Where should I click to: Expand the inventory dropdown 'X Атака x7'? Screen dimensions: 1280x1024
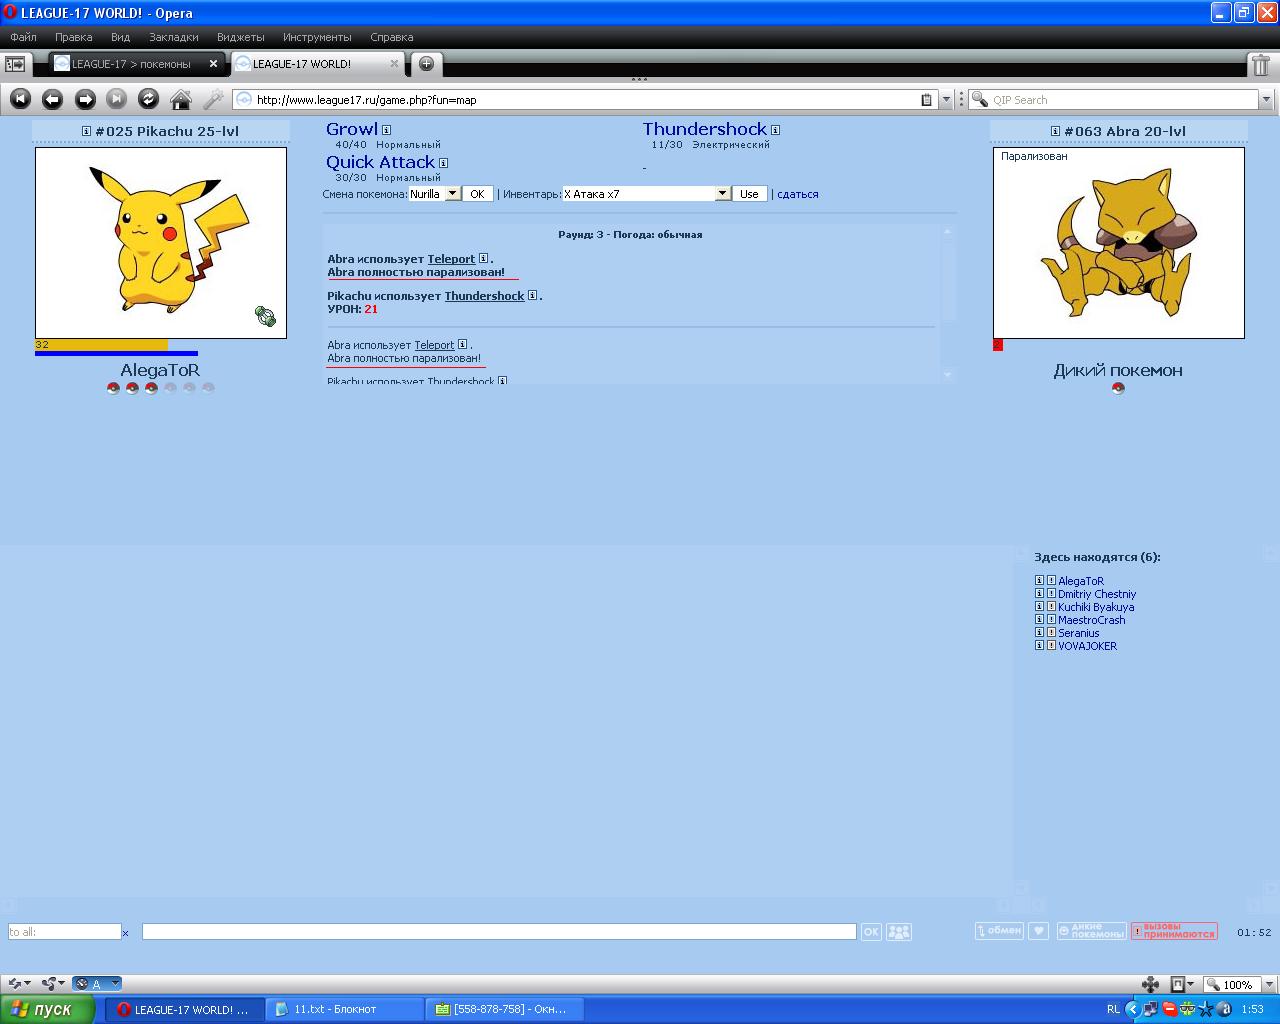click(x=723, y=194)
